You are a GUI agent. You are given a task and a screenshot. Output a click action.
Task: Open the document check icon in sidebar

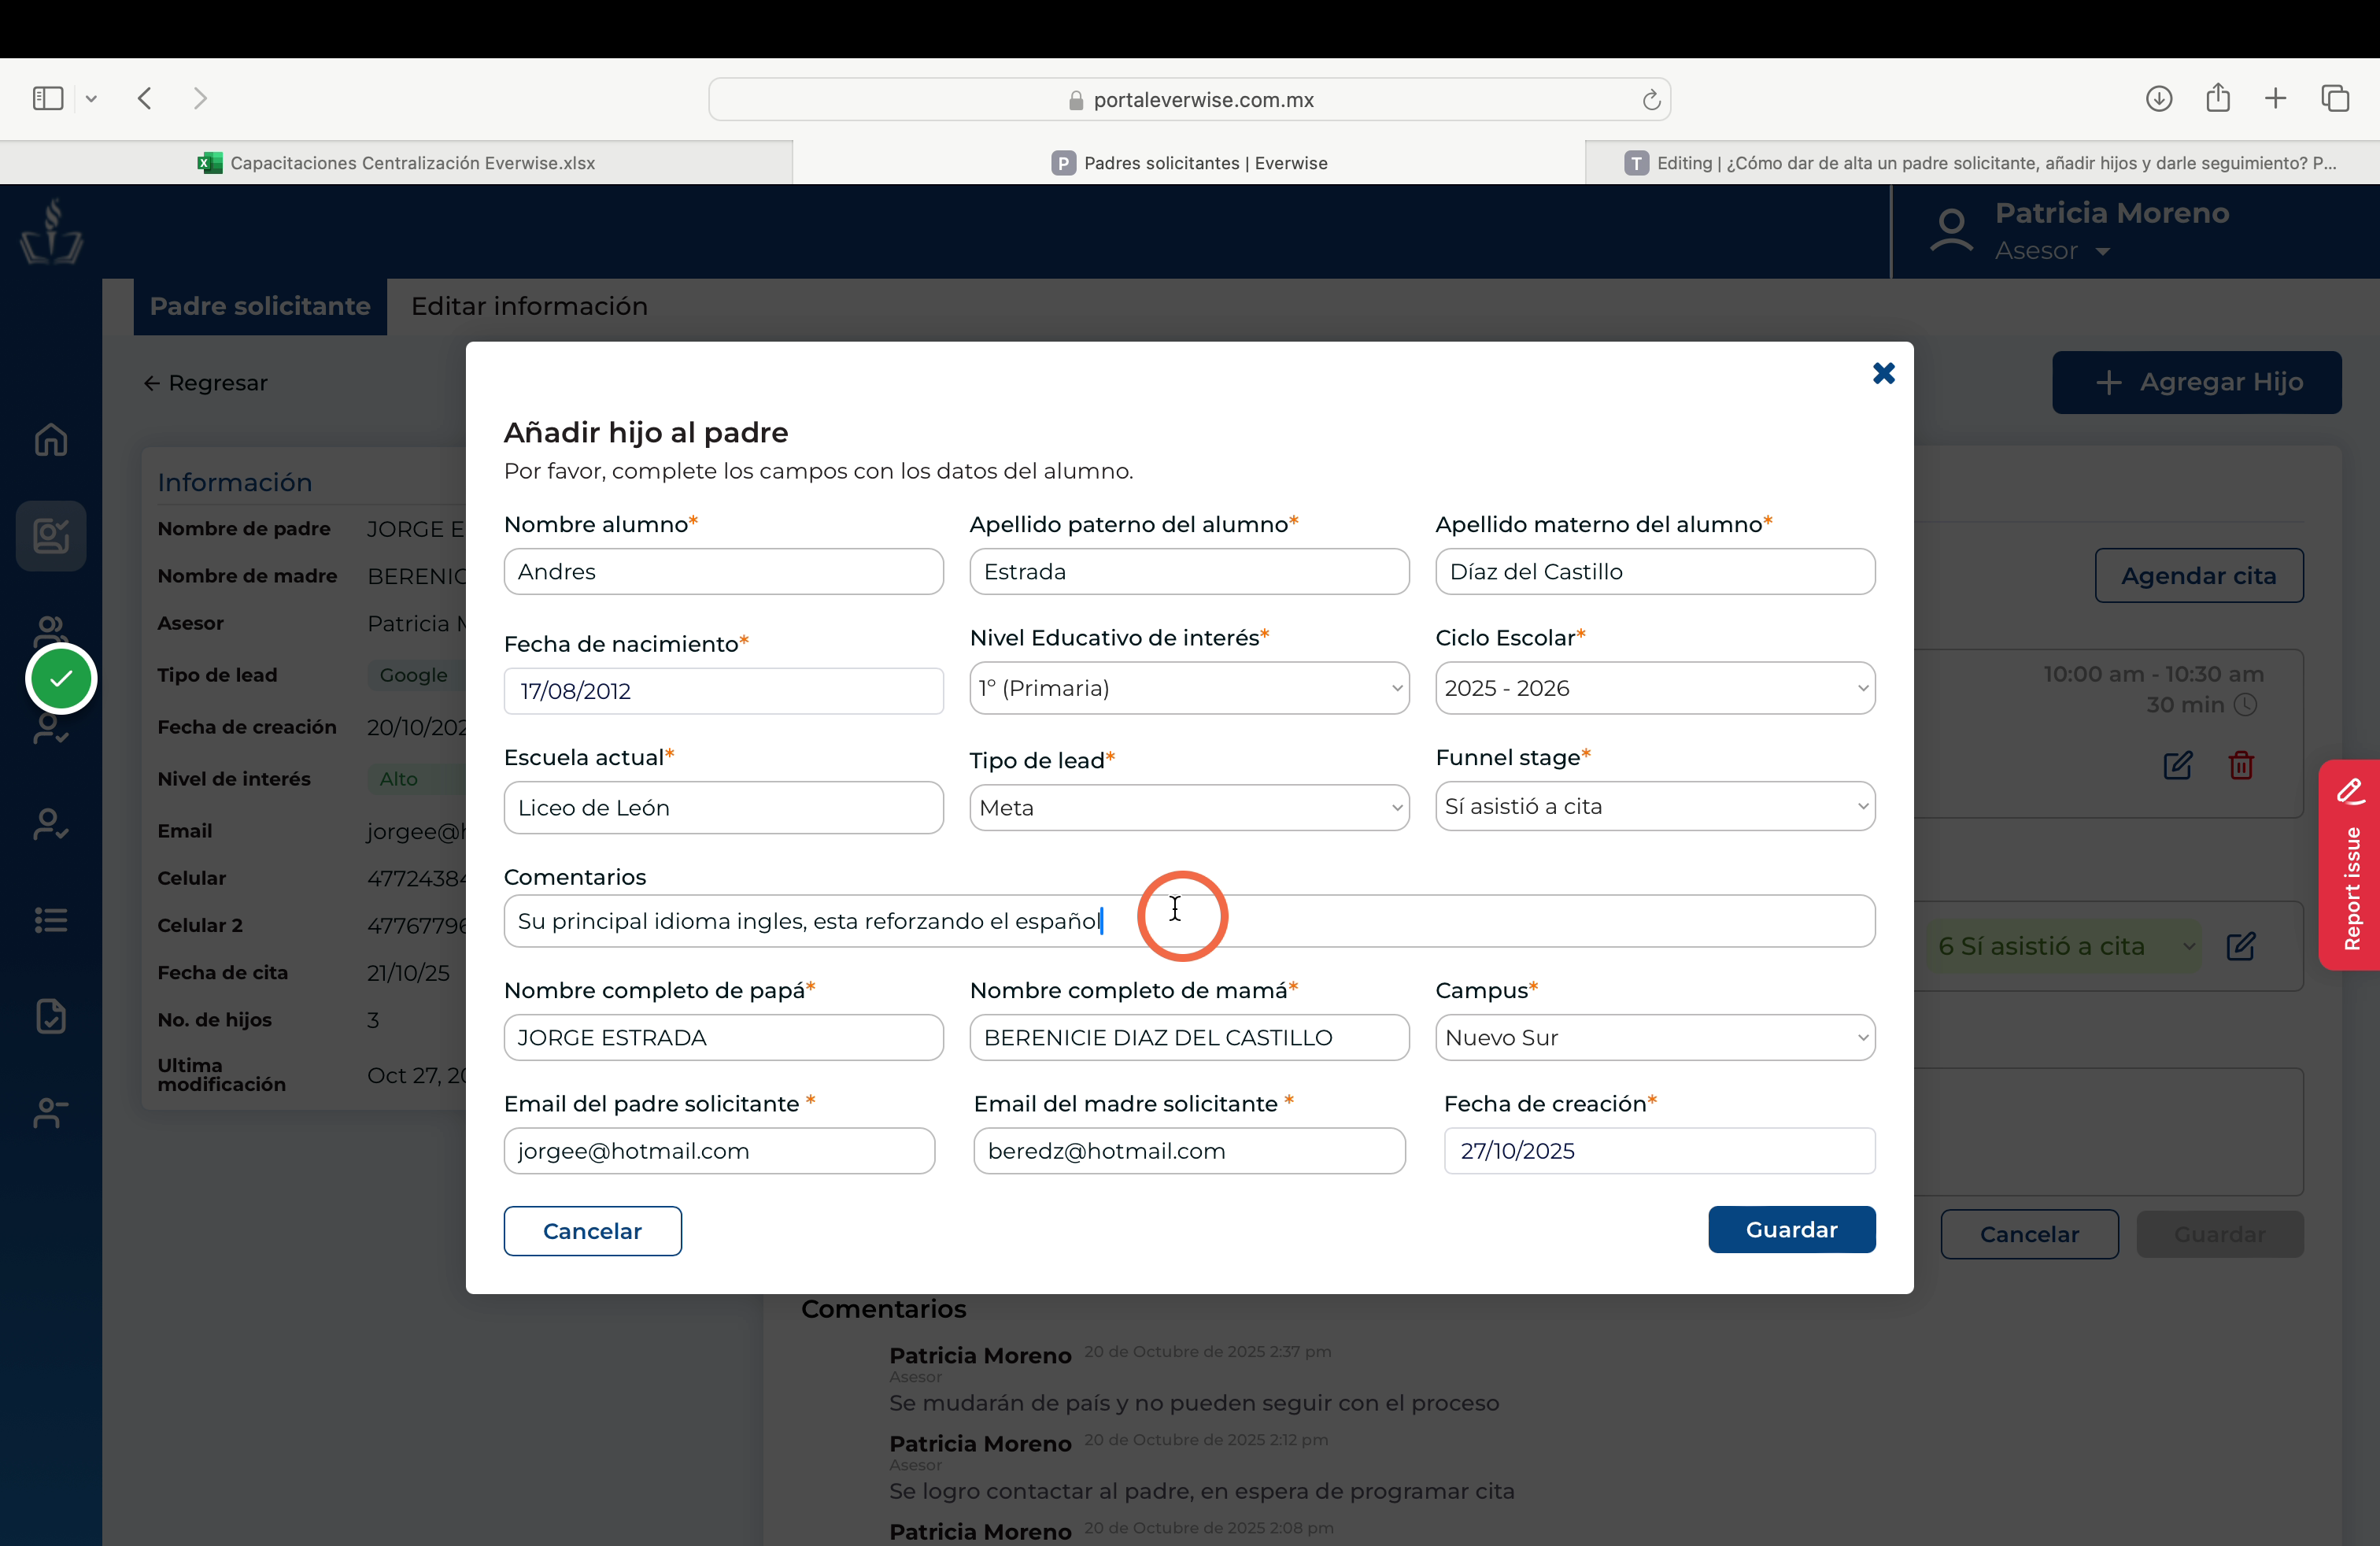51,1016
